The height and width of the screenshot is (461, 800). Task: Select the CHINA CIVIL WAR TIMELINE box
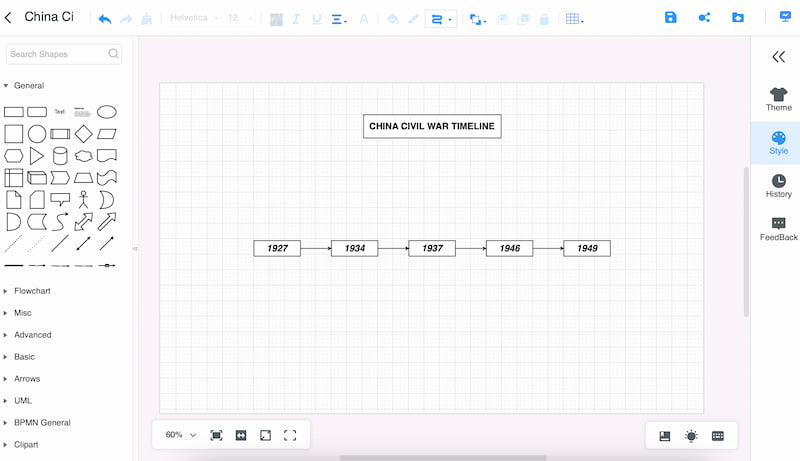click(x=432, y=126)
